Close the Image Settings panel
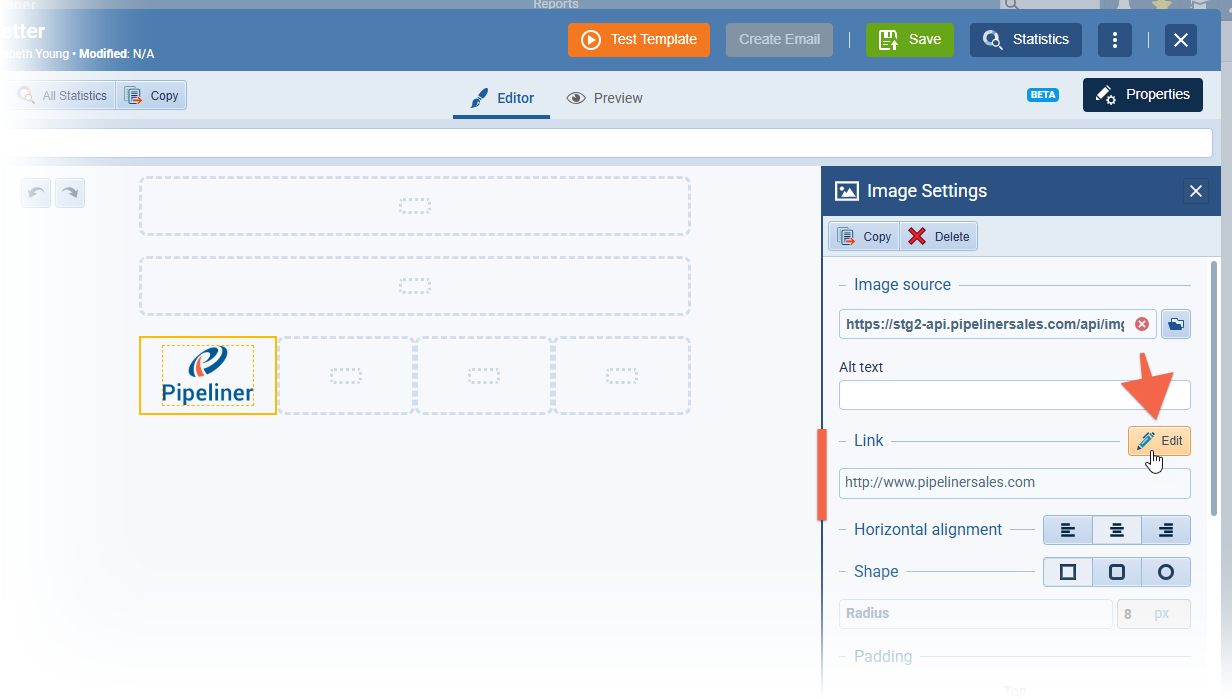1232x699 pixels. 1195,191
